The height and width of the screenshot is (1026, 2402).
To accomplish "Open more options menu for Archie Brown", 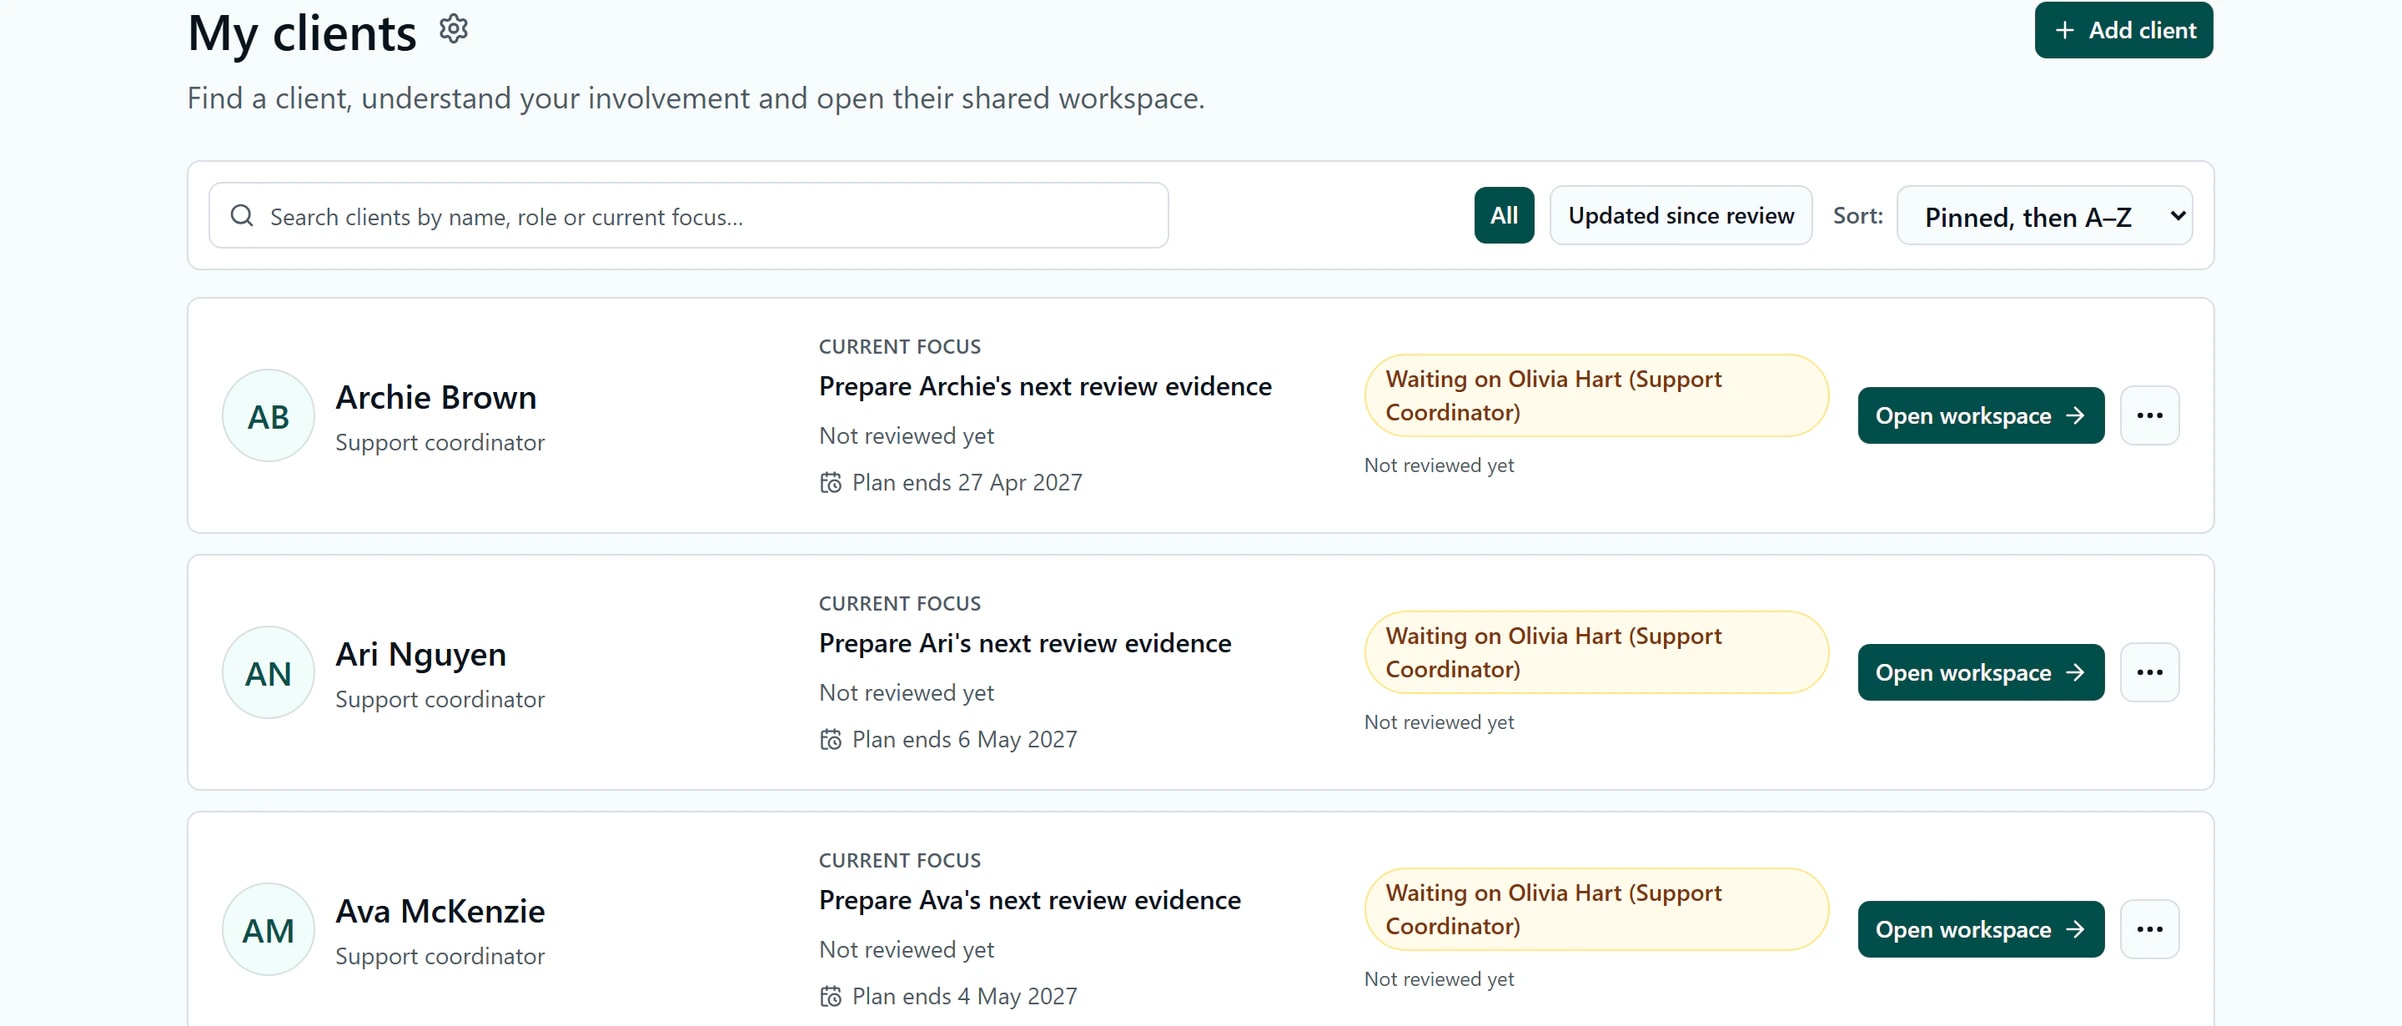I will pos(2149,415).
